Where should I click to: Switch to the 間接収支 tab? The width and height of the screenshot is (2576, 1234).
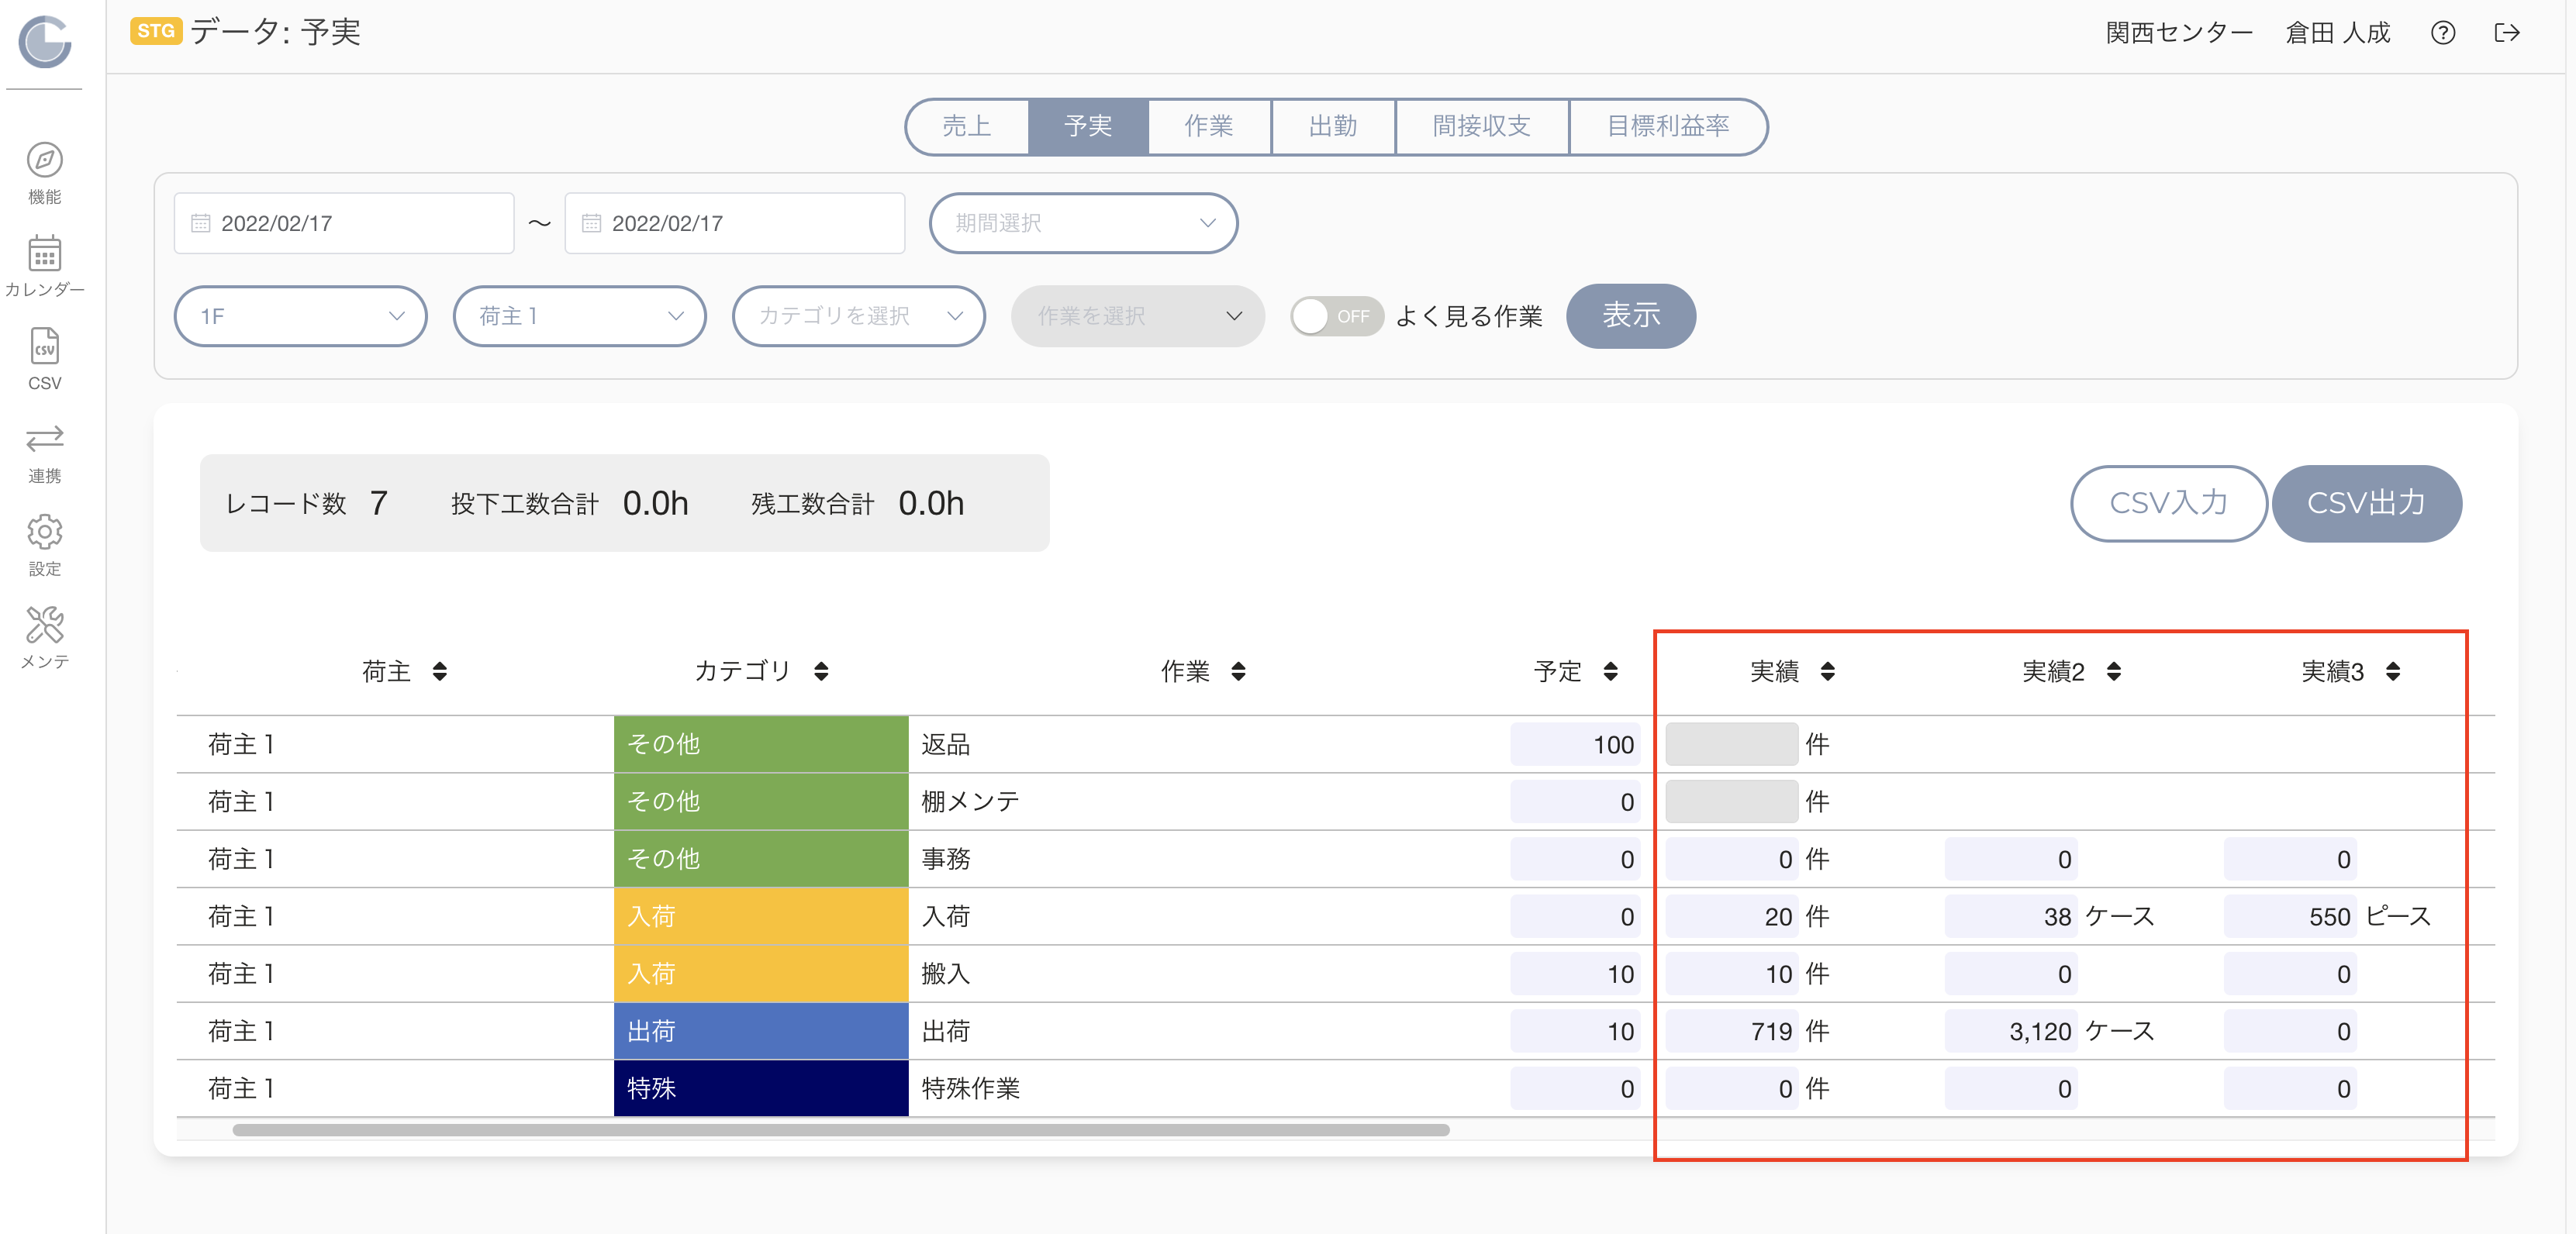[1482, 126]
